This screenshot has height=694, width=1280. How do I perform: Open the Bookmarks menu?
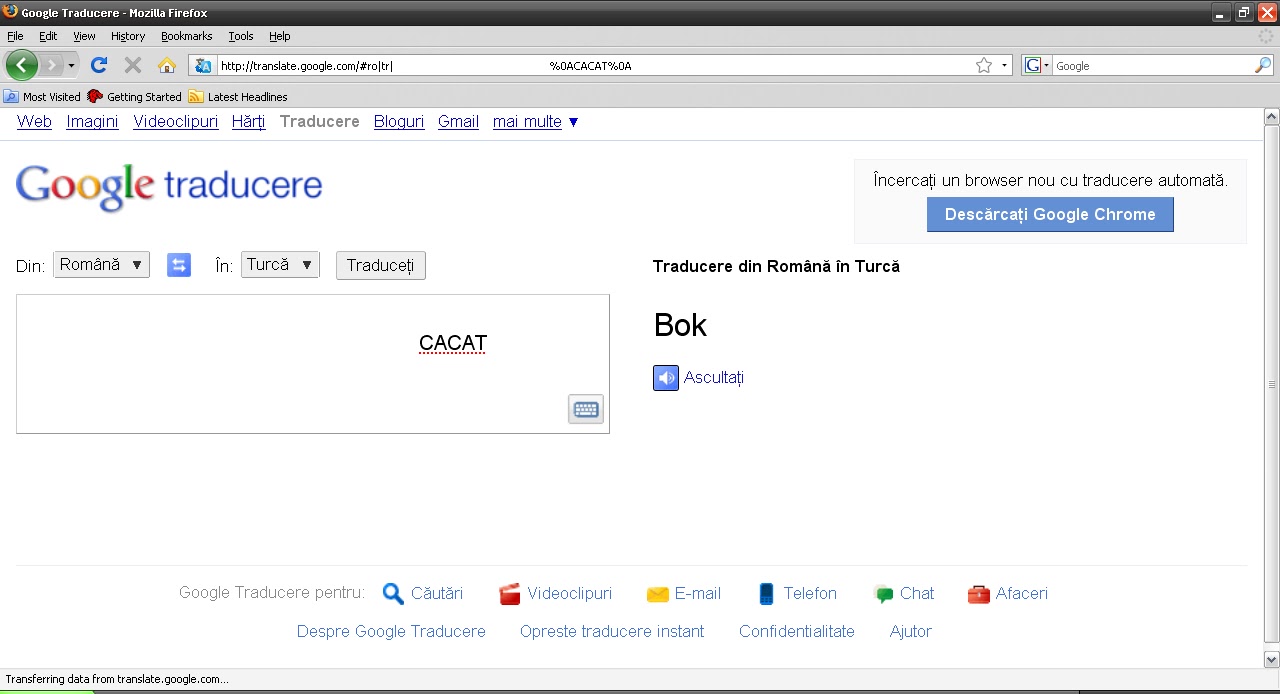click(186, 36)
